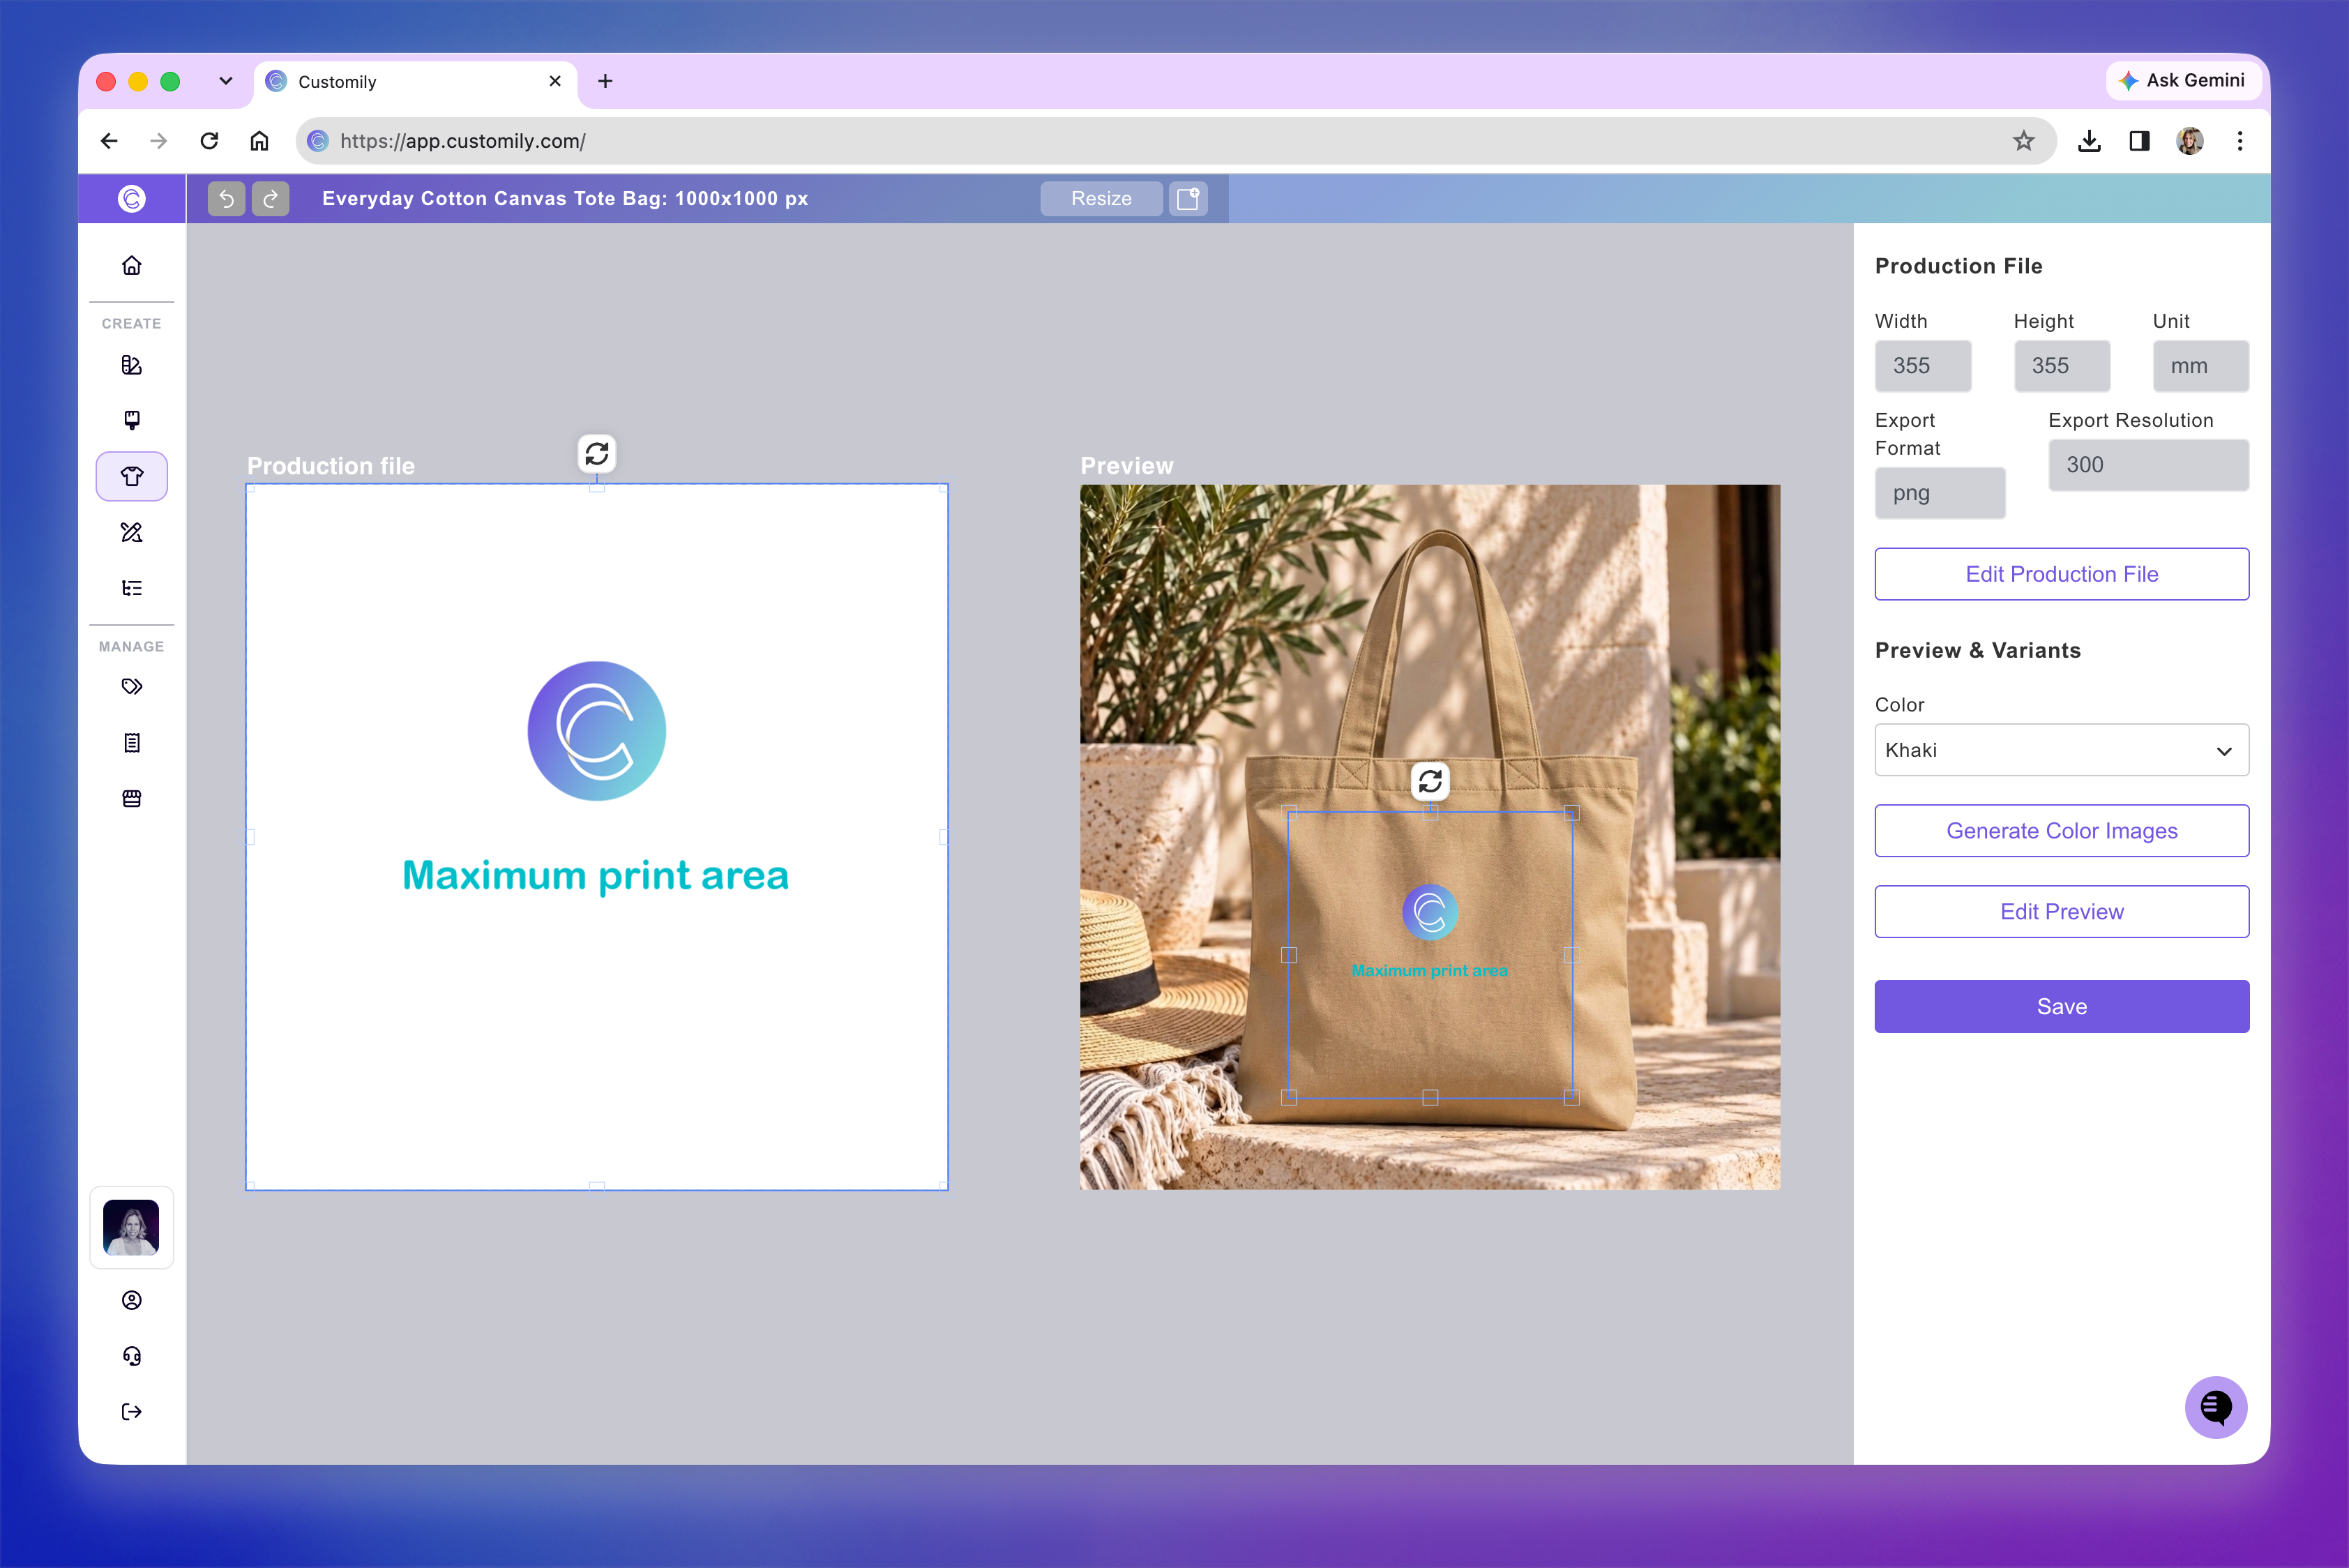
Task: Open the store icon in the sidebar
Action: coord(132,799)
